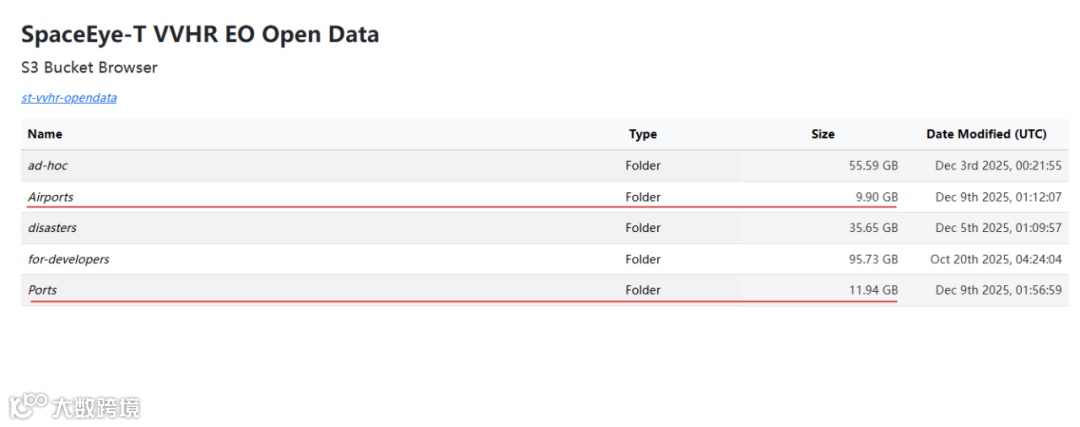The width and height of the screenshot is (1080, 427).
Task: Open the st-vvhr-opendata bucket link
Action: 69,98
